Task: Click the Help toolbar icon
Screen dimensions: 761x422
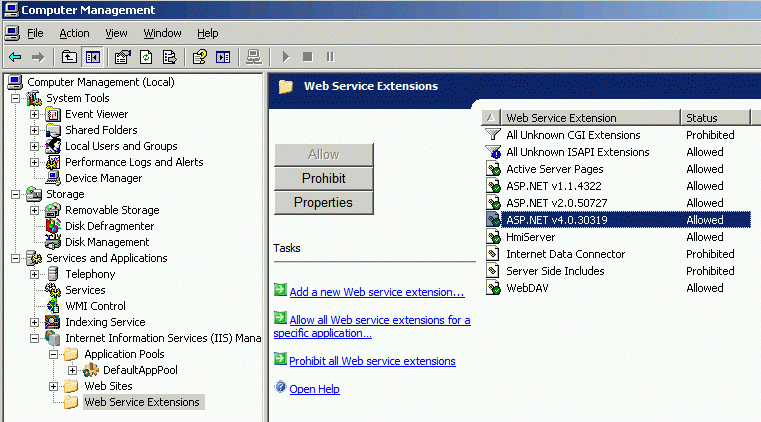Action: (x=200, y=57)
